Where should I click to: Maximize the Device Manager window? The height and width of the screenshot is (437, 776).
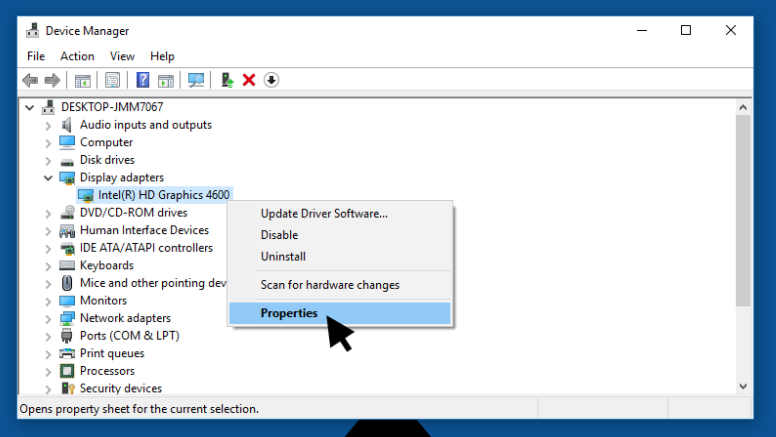686,30
